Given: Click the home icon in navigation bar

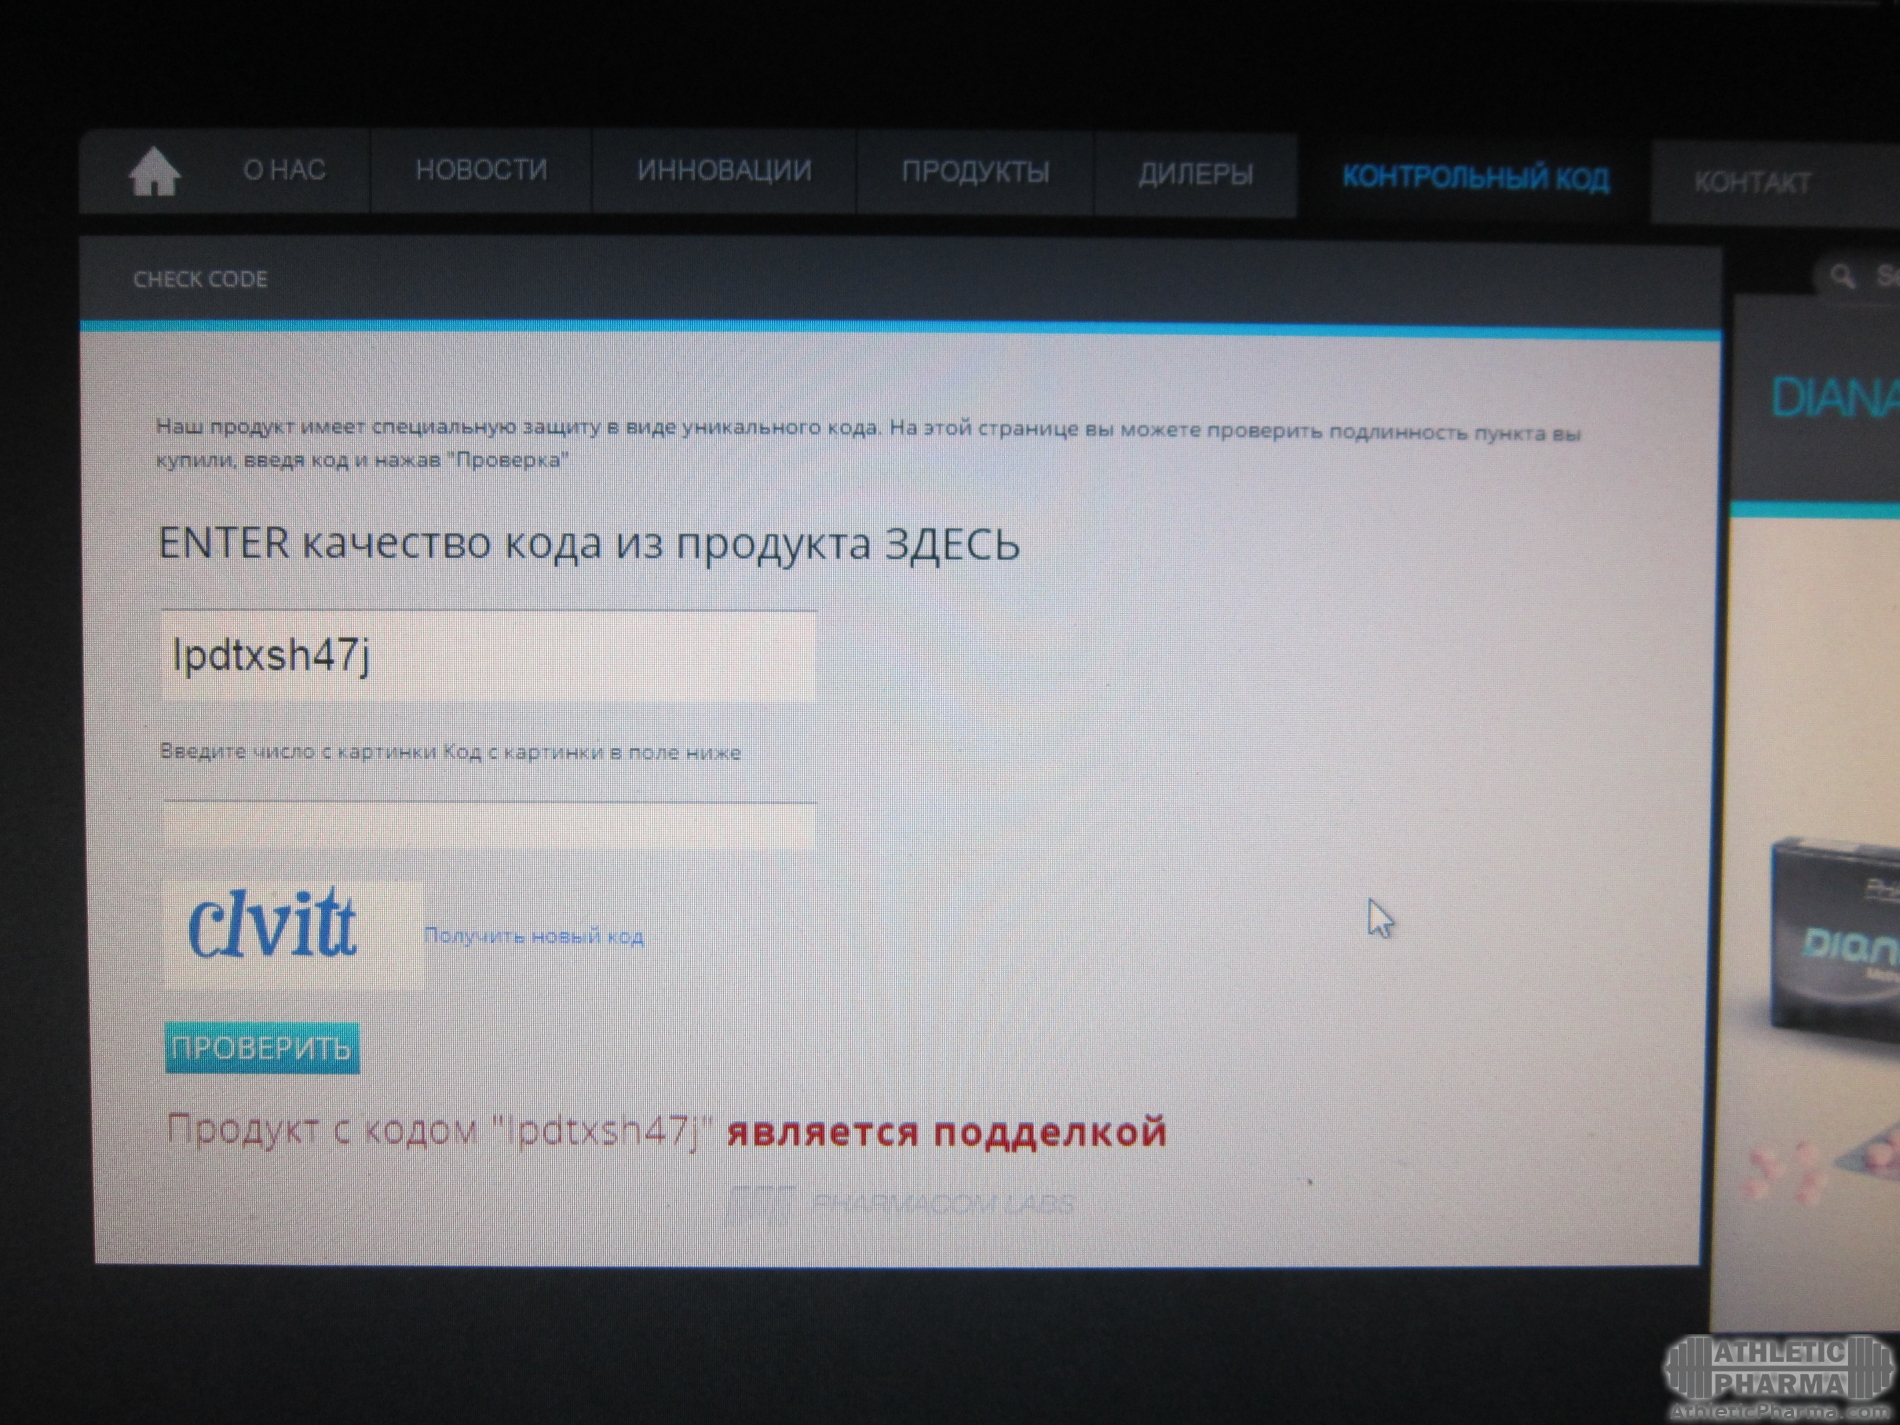Looking at the screenshot, I should pyautogui.click(x=154, y=172).
